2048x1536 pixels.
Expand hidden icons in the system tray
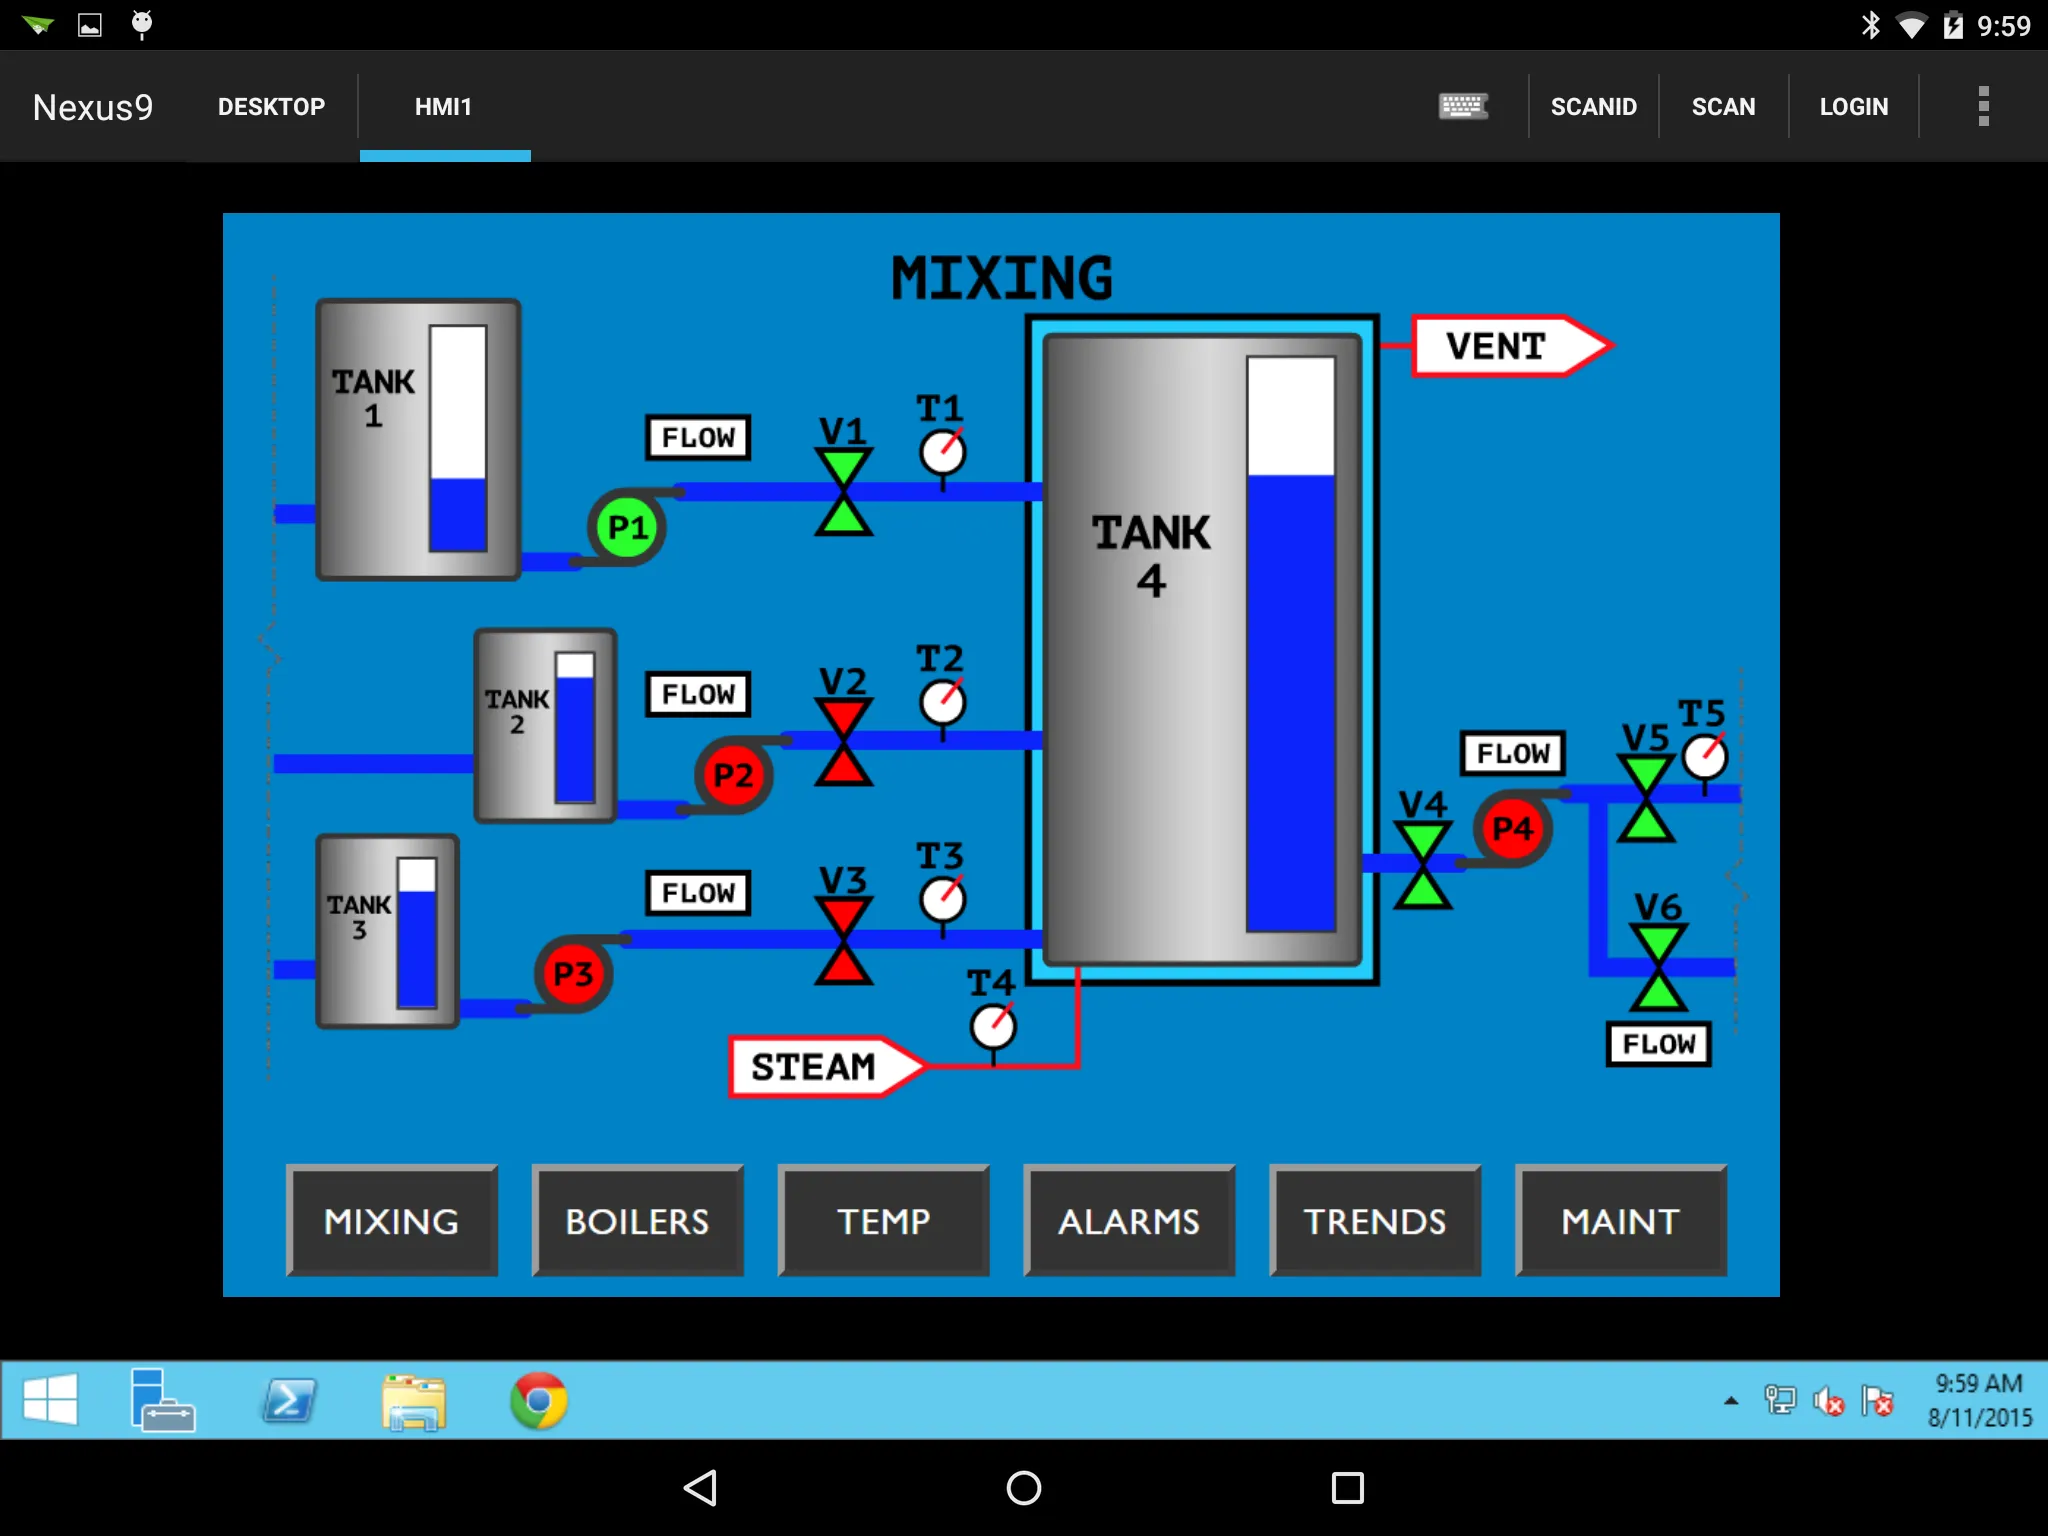1733,1400
